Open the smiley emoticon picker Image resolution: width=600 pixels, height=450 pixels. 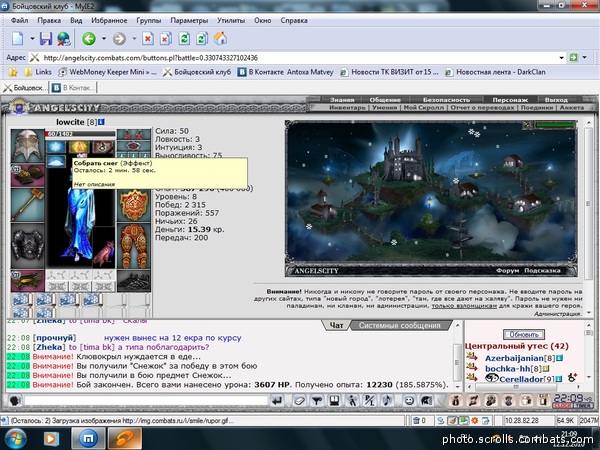point(409,401)
